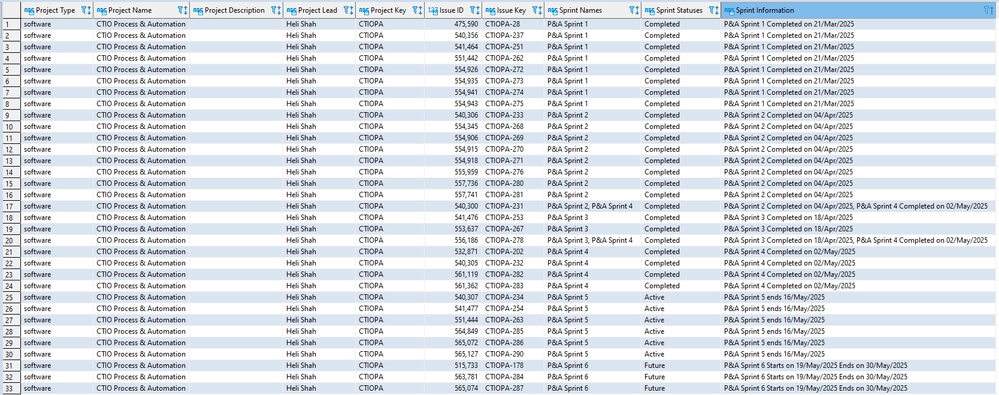Image resolution: width=999 pixels, height=395 pixels.
Task: Click Sprint Names cell in CTIOPA-253 row
Action: (x=593, y=218)
